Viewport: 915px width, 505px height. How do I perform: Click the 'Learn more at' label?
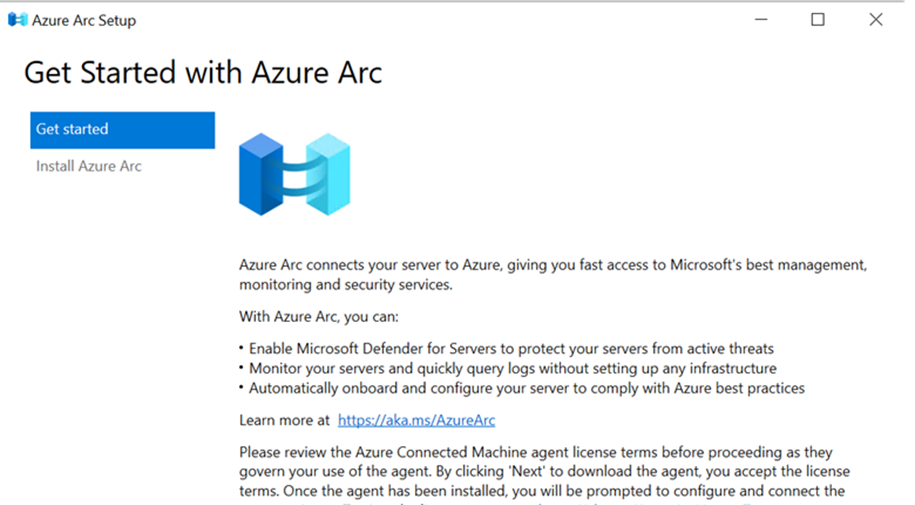point(283,420)
